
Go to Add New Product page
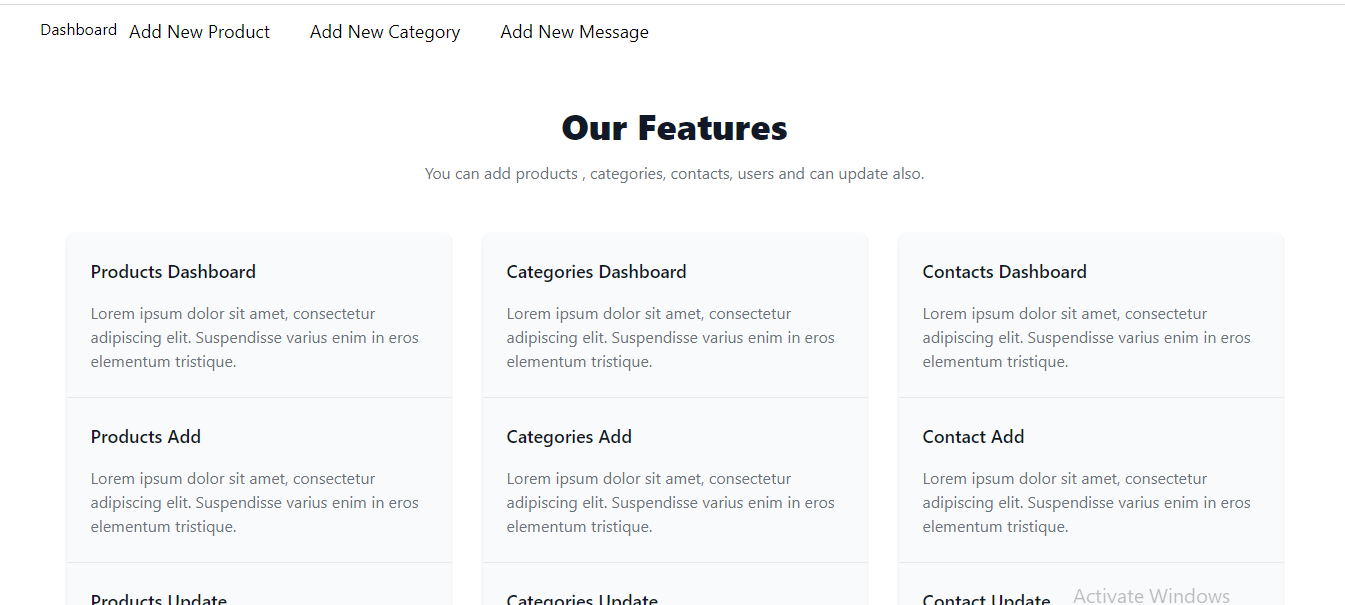(199, 32)
